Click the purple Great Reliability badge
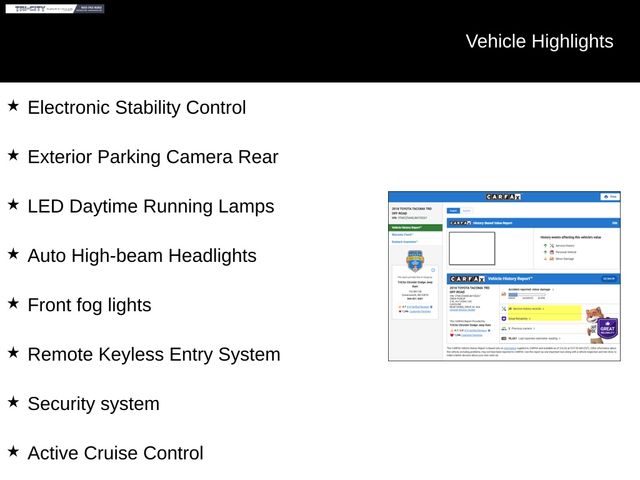640x480 pixels. click(x=608, y=327)
